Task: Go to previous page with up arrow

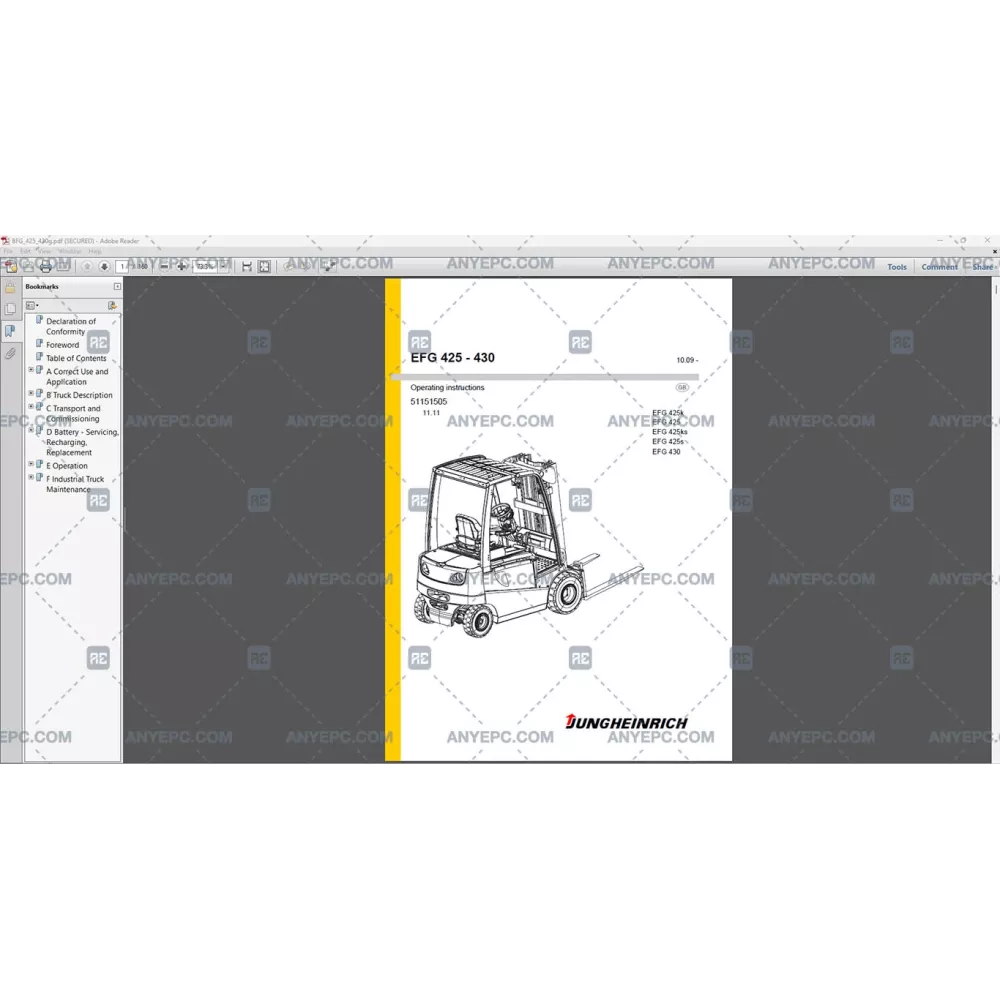Action: 88,267
